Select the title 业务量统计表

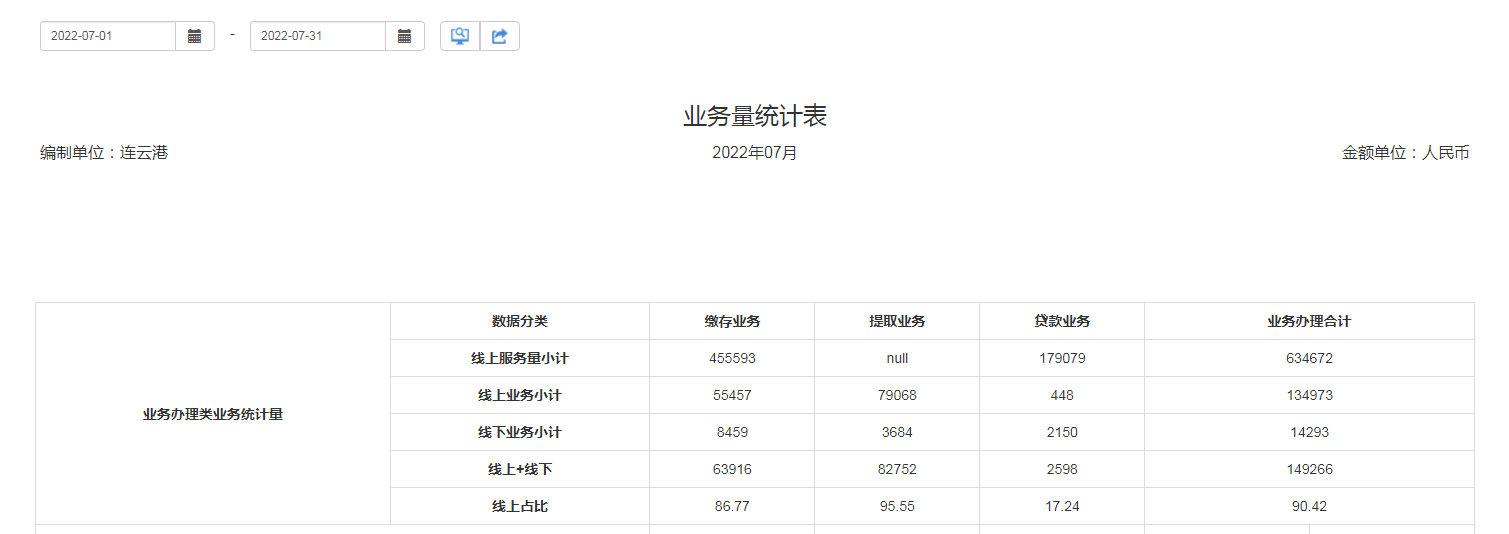pos(755,116)
